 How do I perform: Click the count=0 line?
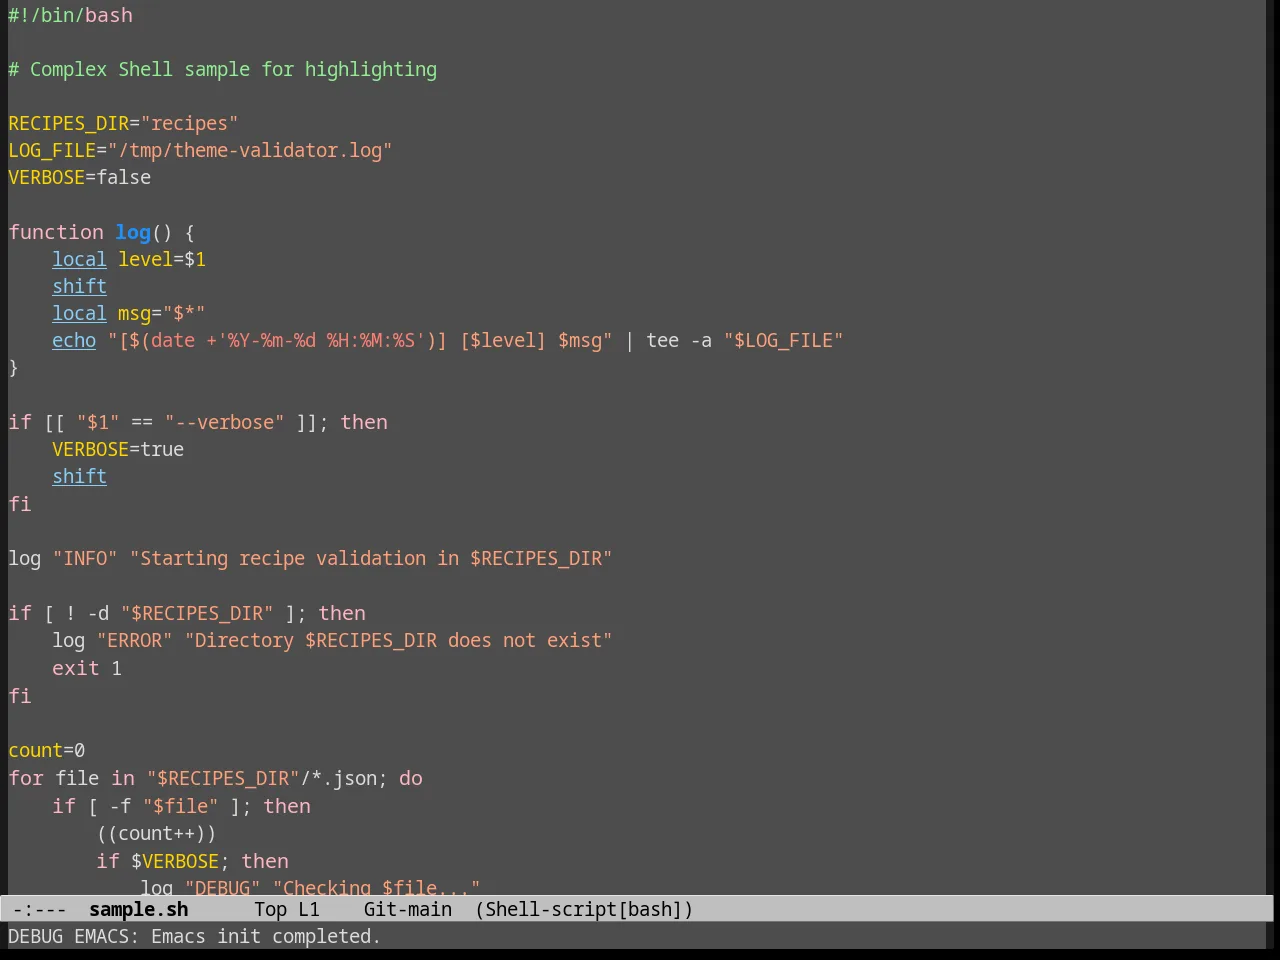[47, 750]
